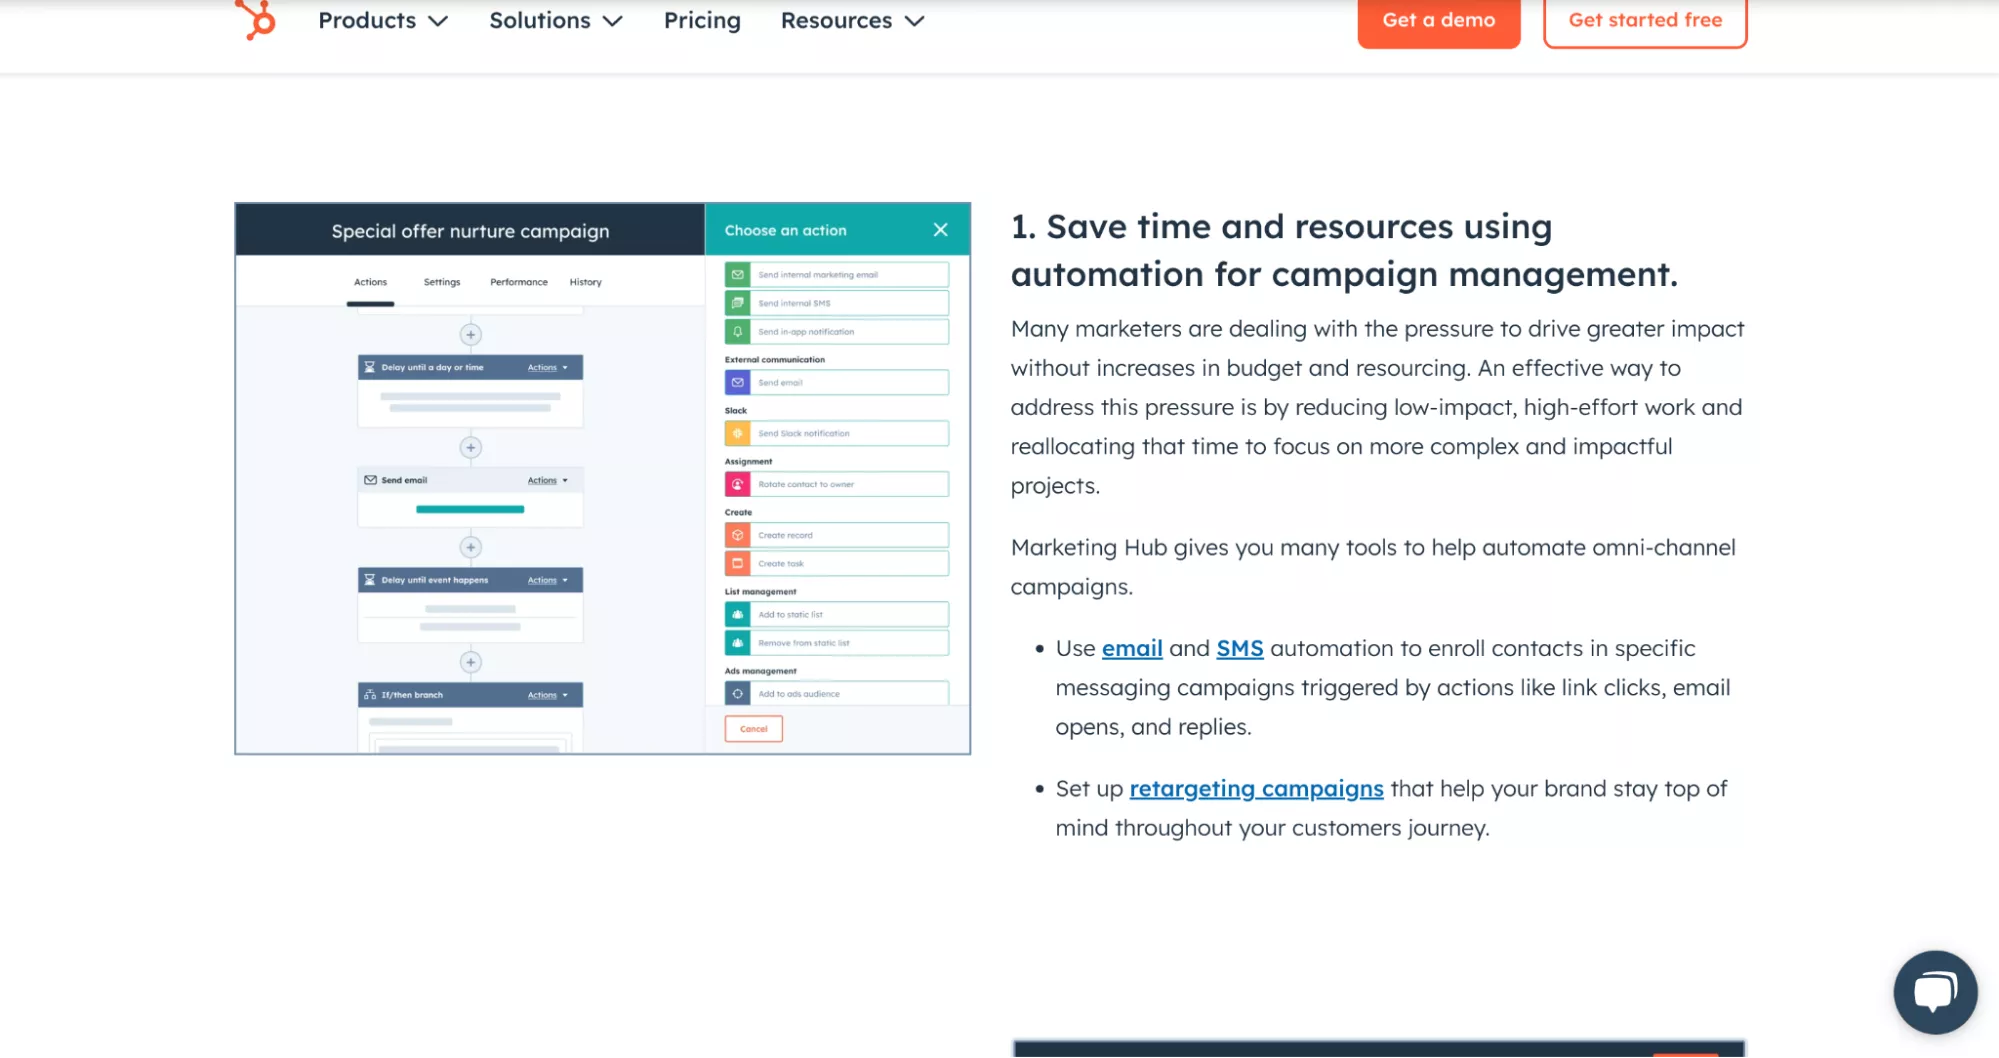Expand the Products menu
1999x1058 pixels.
[x=382, y=21]
